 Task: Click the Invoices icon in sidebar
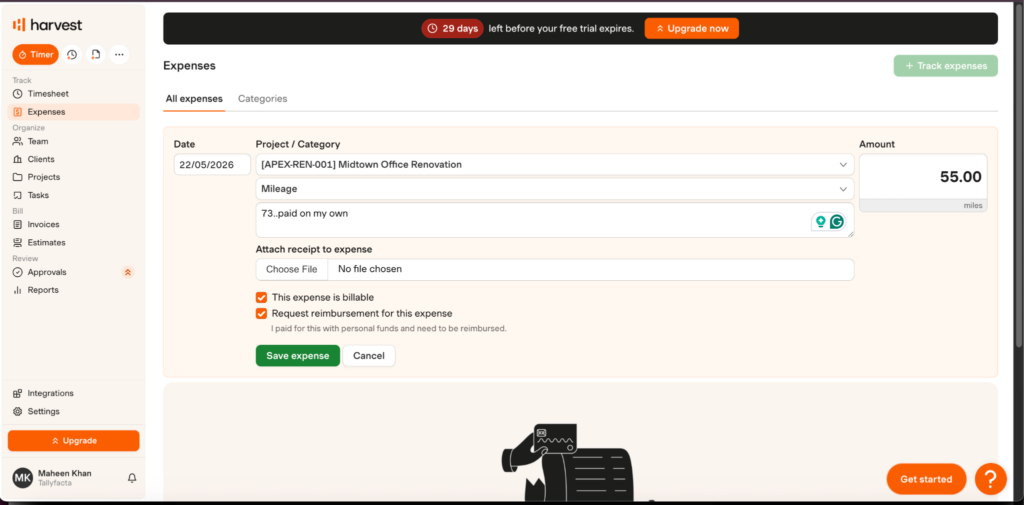pyautogui.click(x=18, y=225)
